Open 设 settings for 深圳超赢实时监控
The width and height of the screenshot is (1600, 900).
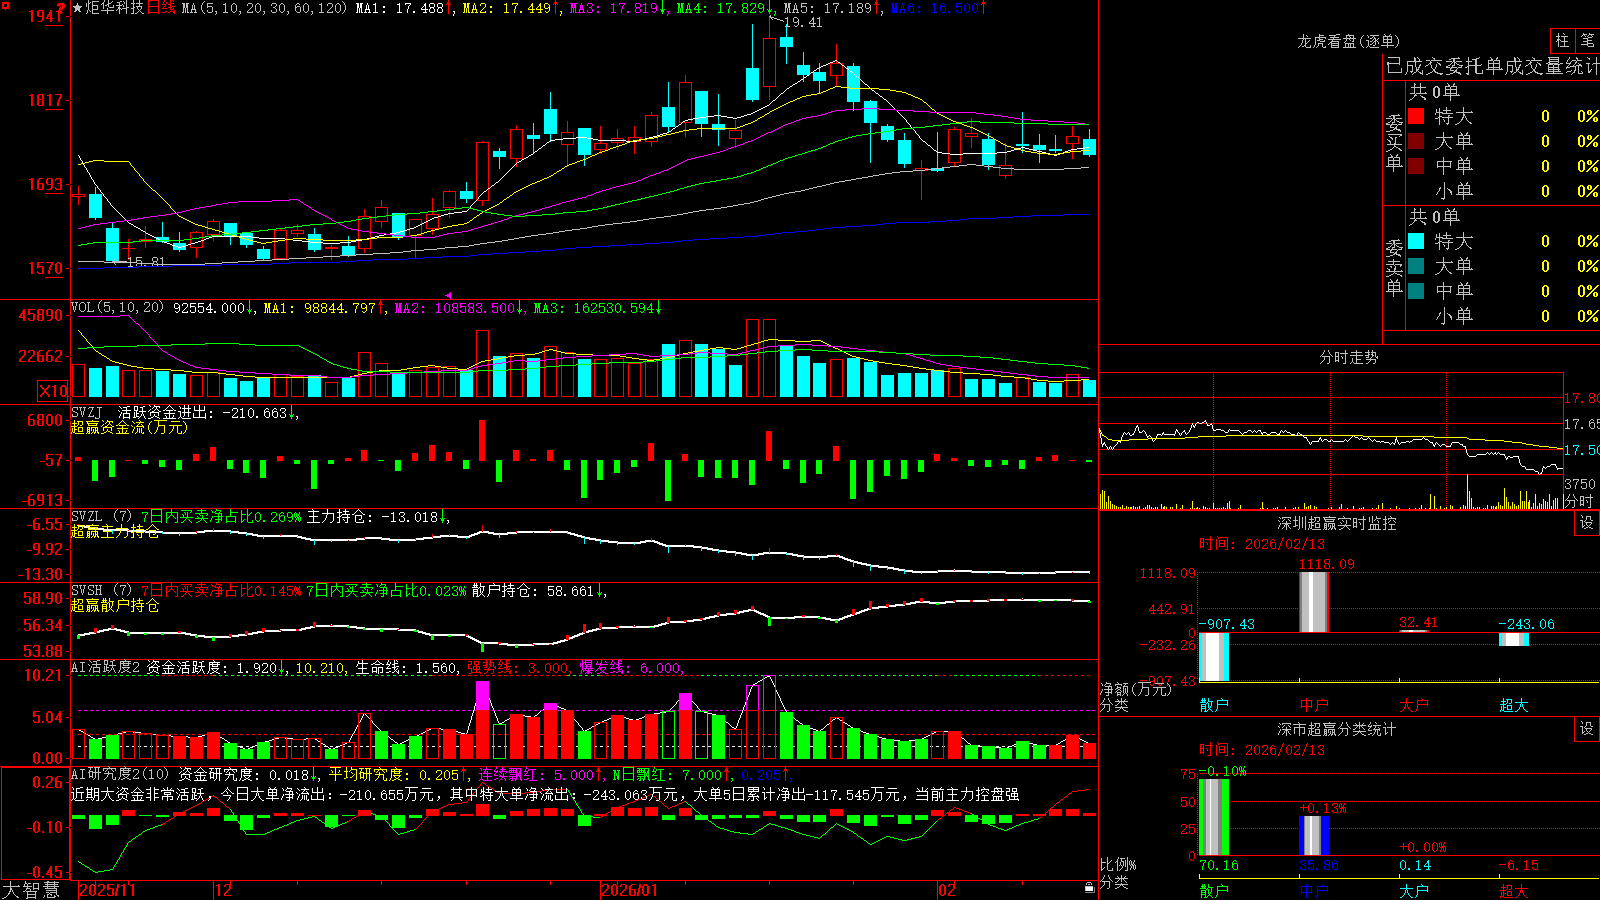pos(1587,523)
